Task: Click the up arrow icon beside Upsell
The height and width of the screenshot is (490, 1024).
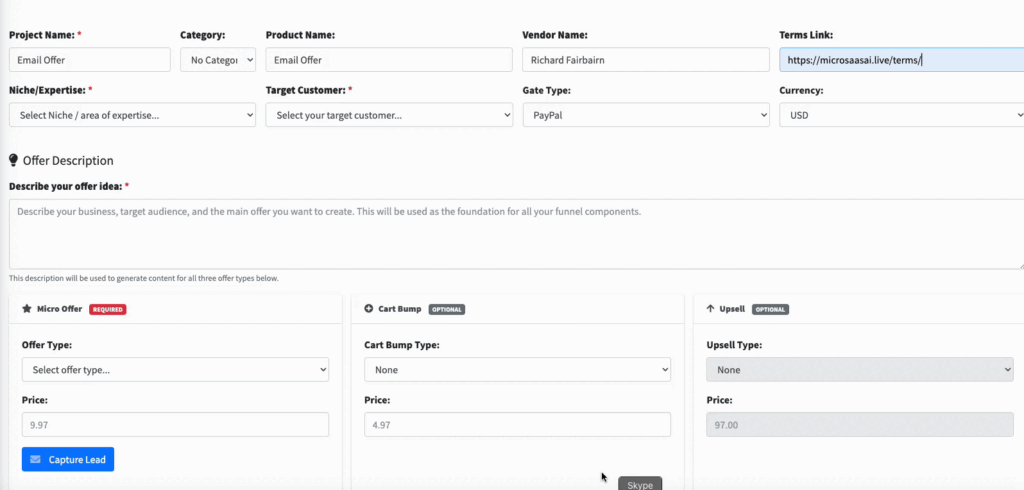Action: pyautogui.click(x=710, y=309)
